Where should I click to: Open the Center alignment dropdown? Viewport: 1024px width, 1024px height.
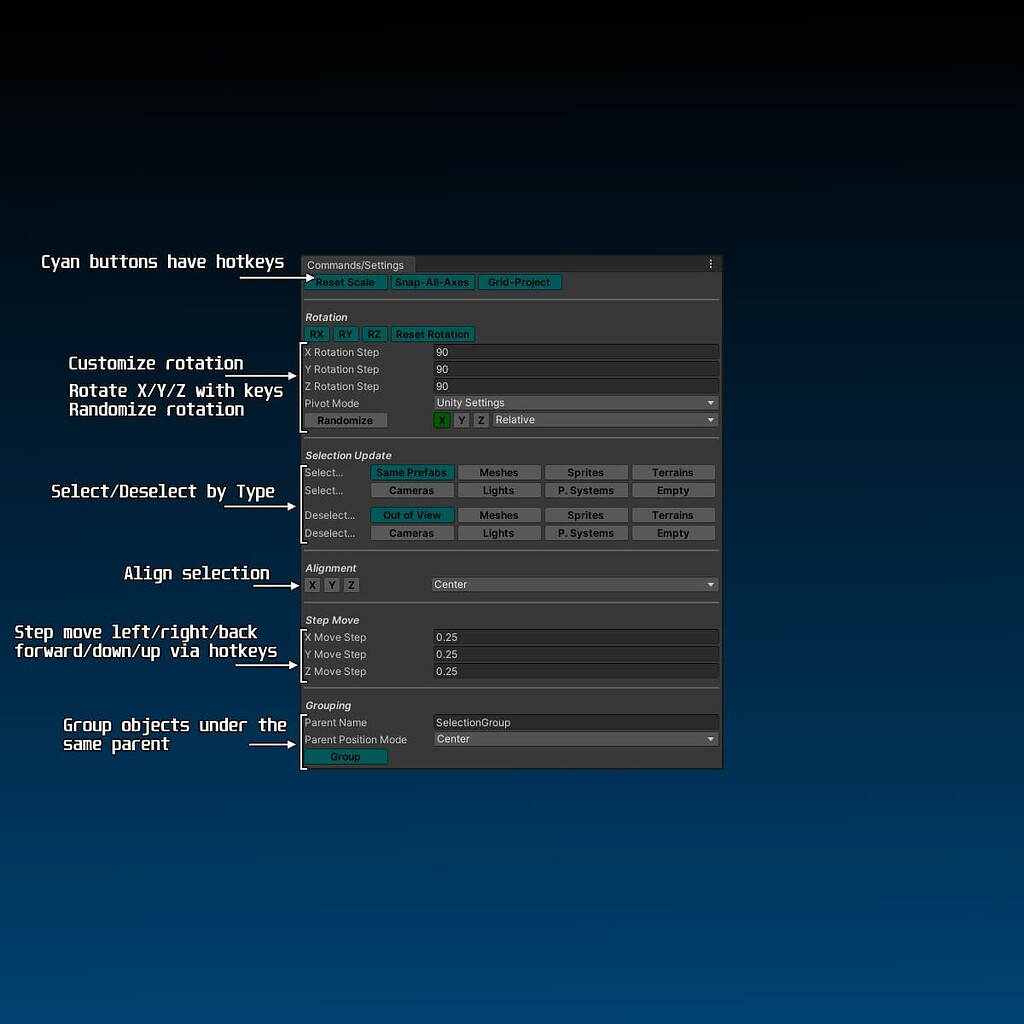pyautogui.click(x=576, y=585)
